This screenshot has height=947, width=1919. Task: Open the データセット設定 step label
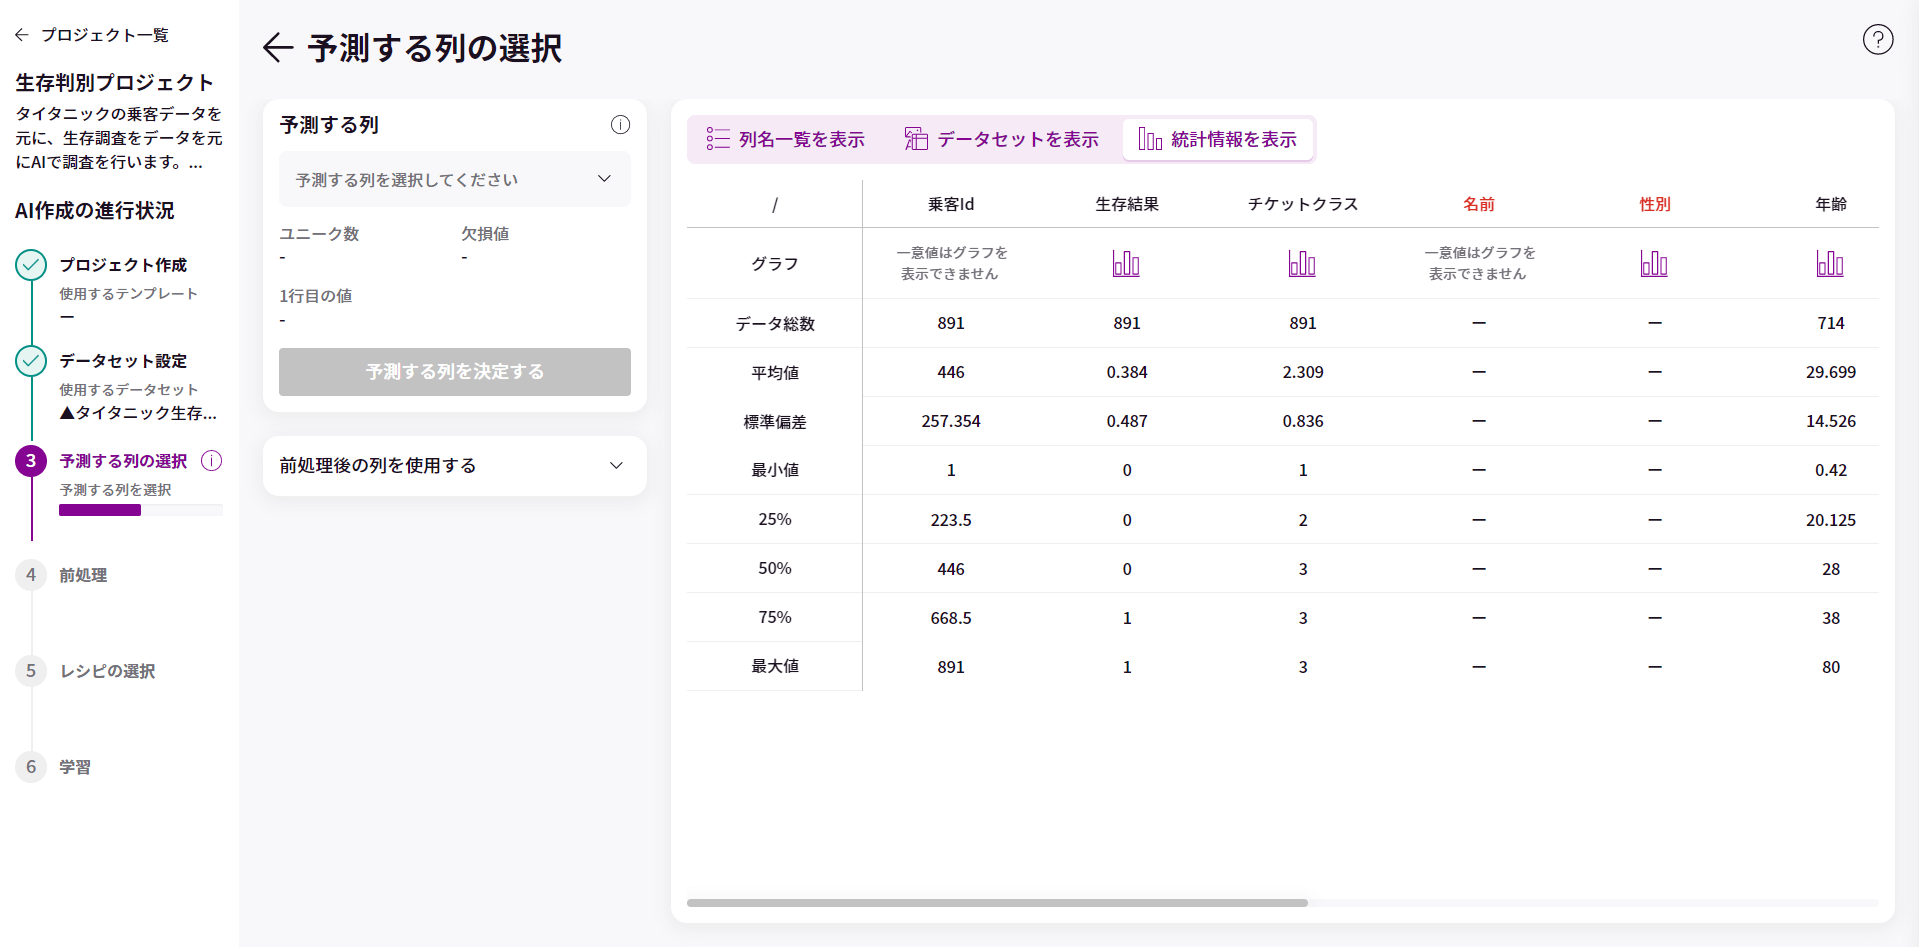pyautogui.click(x=123, y=361)
